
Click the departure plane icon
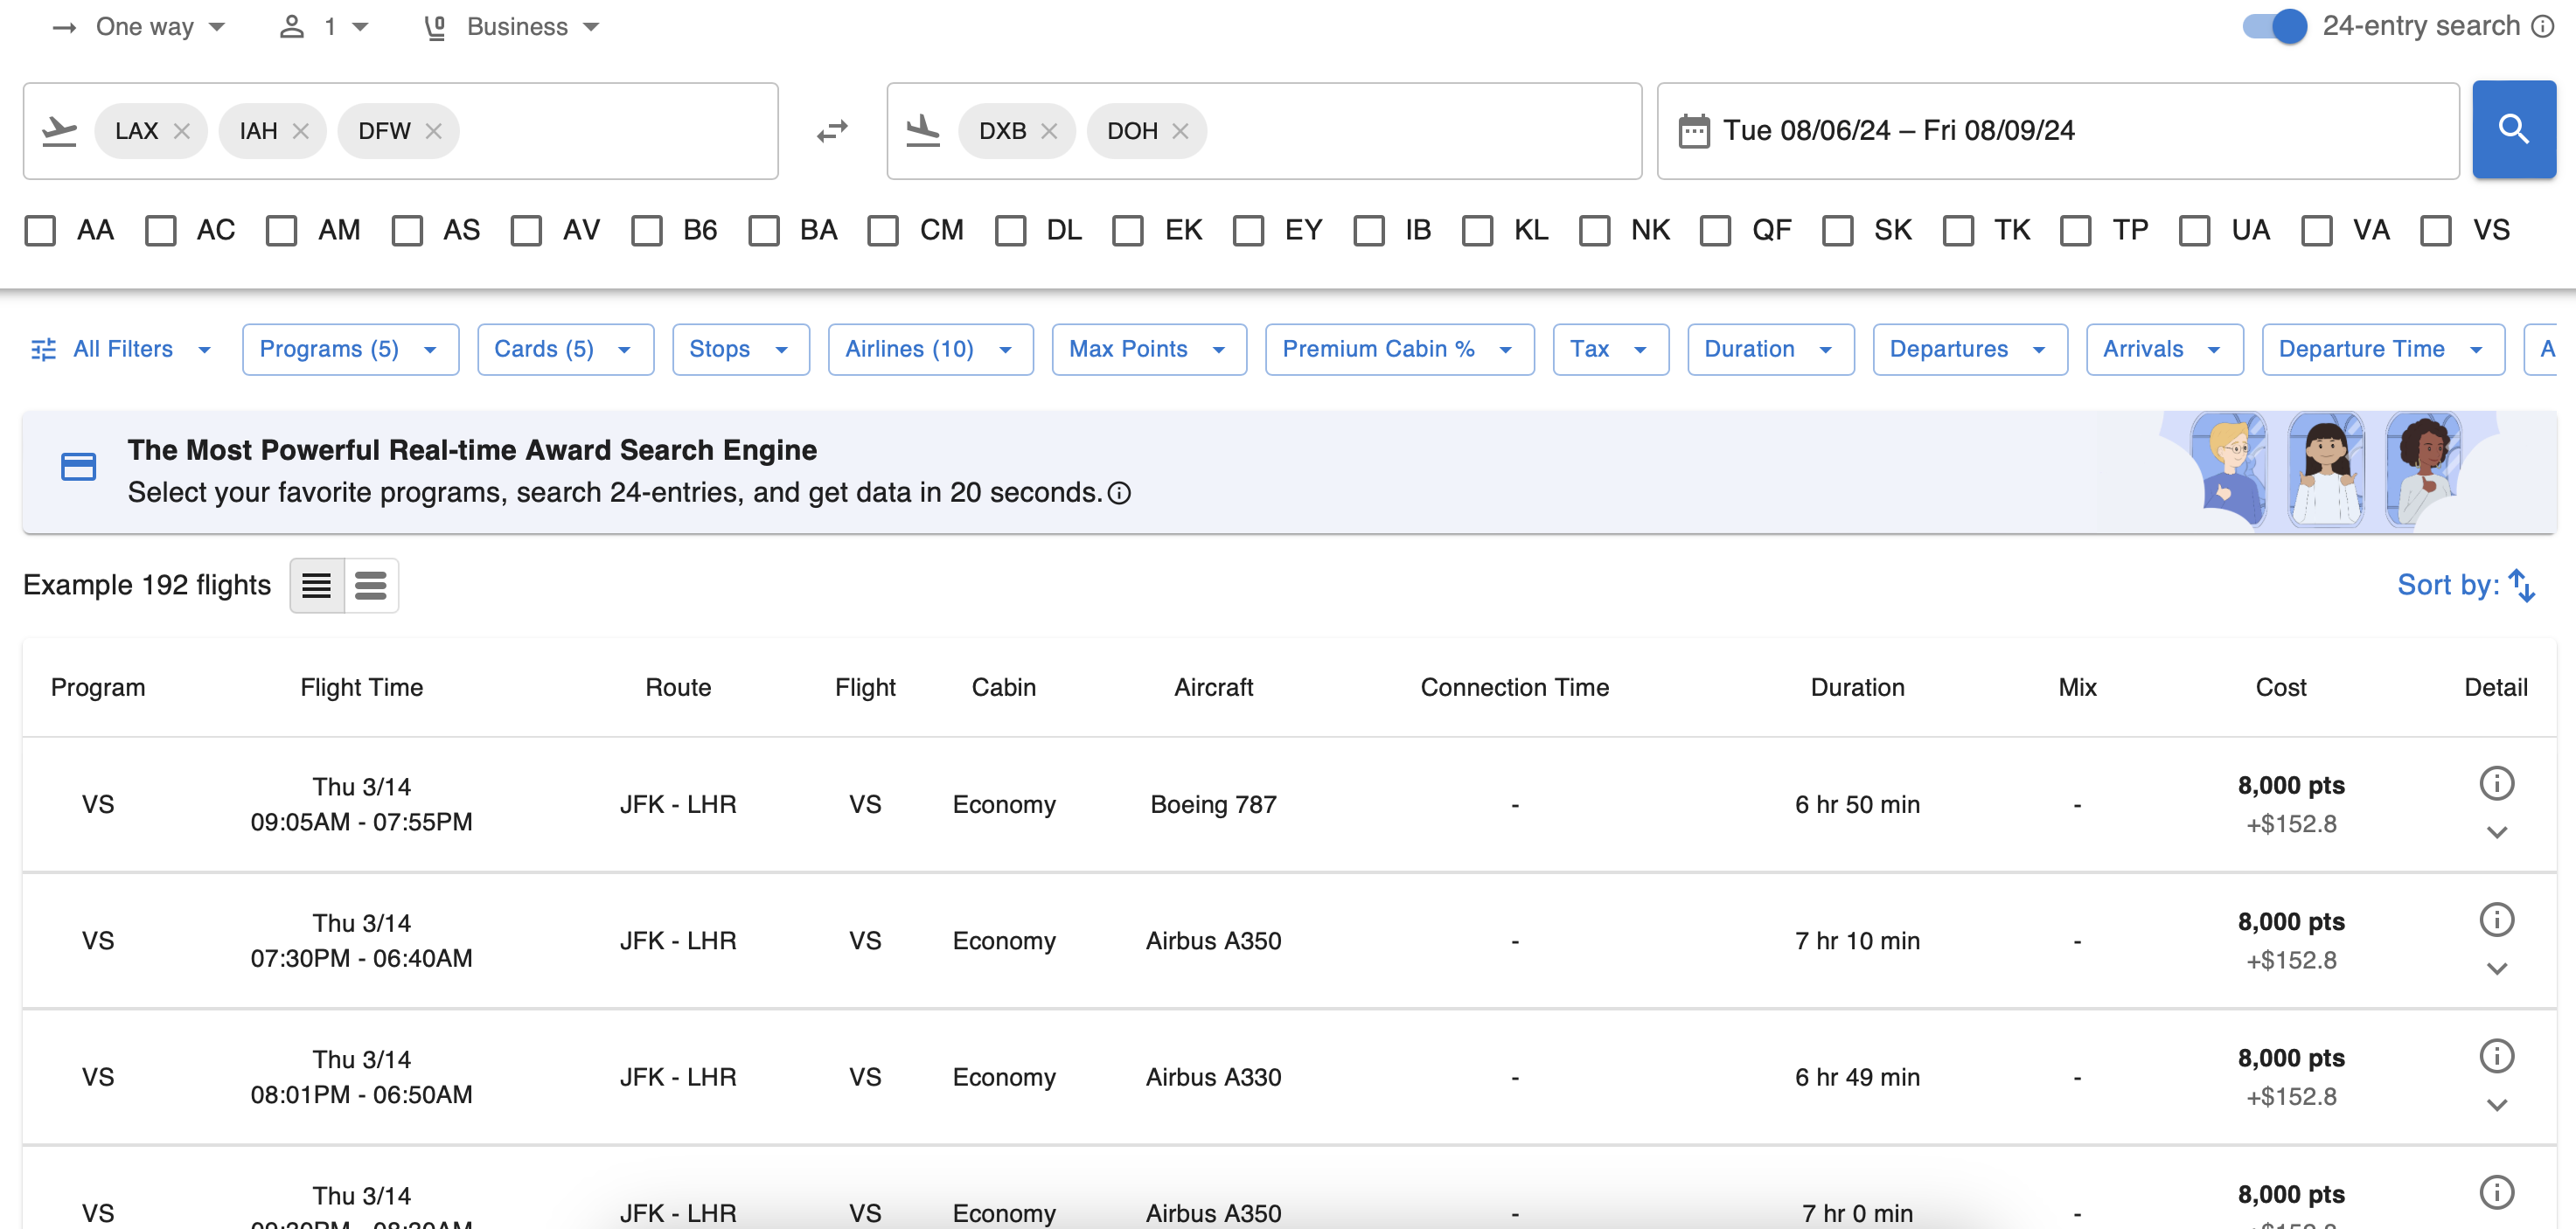(x=59, y=131)
